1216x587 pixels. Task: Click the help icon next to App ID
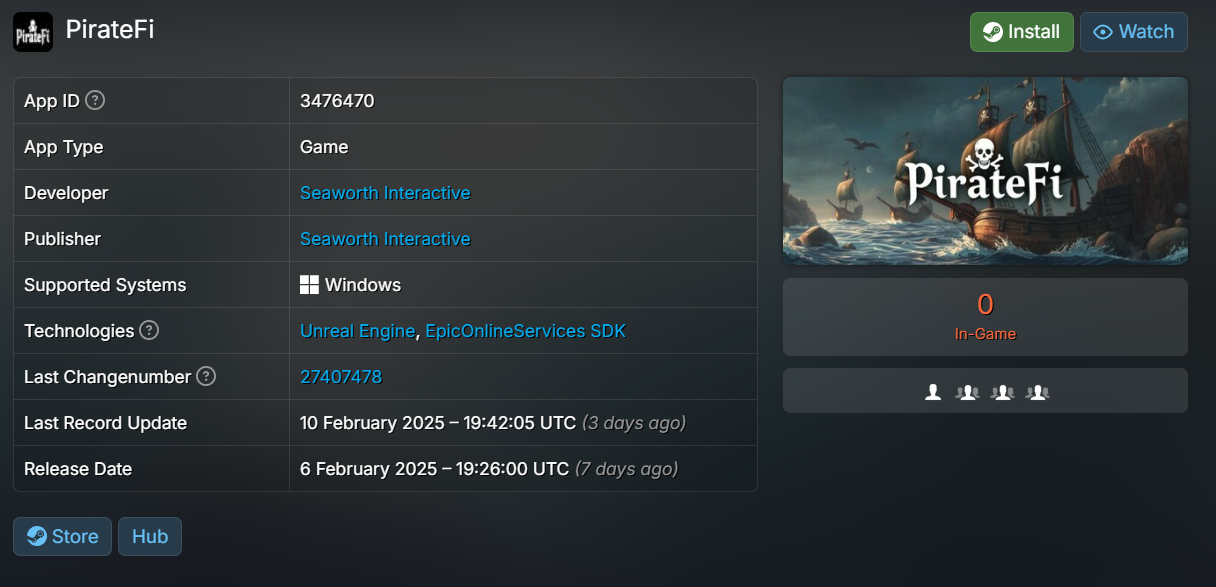click(x=95, y=100)
